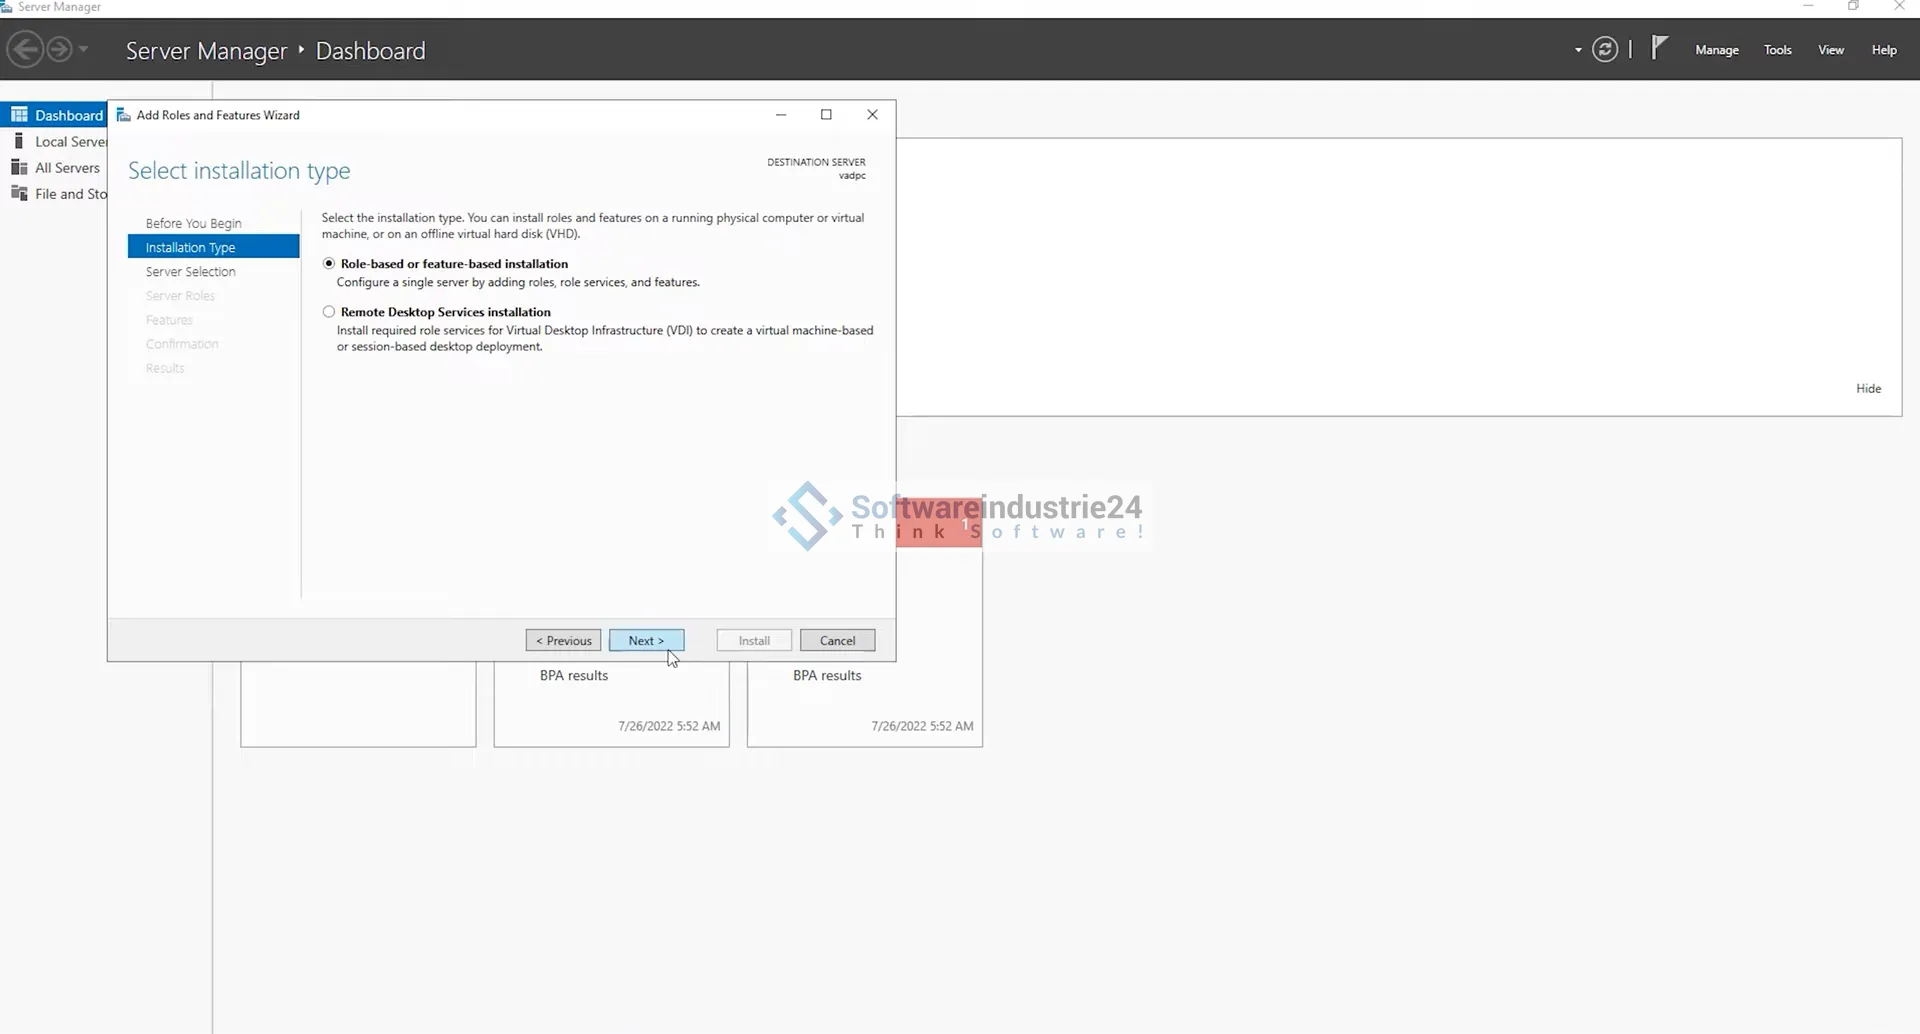Click Hide link in welcome panel
The image size is (1920, 1034).
pos(1868,389)
